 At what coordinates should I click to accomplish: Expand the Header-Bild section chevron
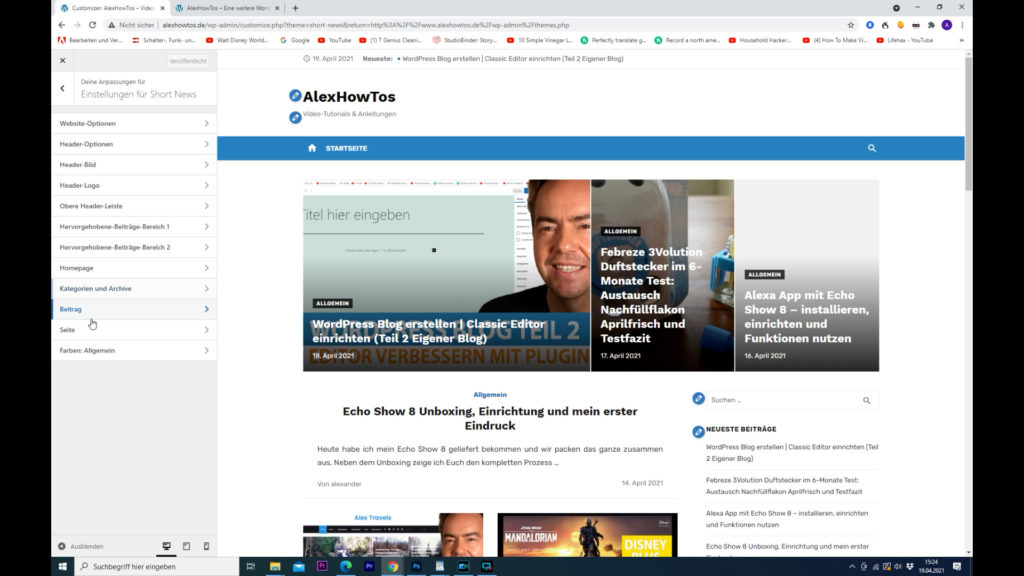coord(206,165)
